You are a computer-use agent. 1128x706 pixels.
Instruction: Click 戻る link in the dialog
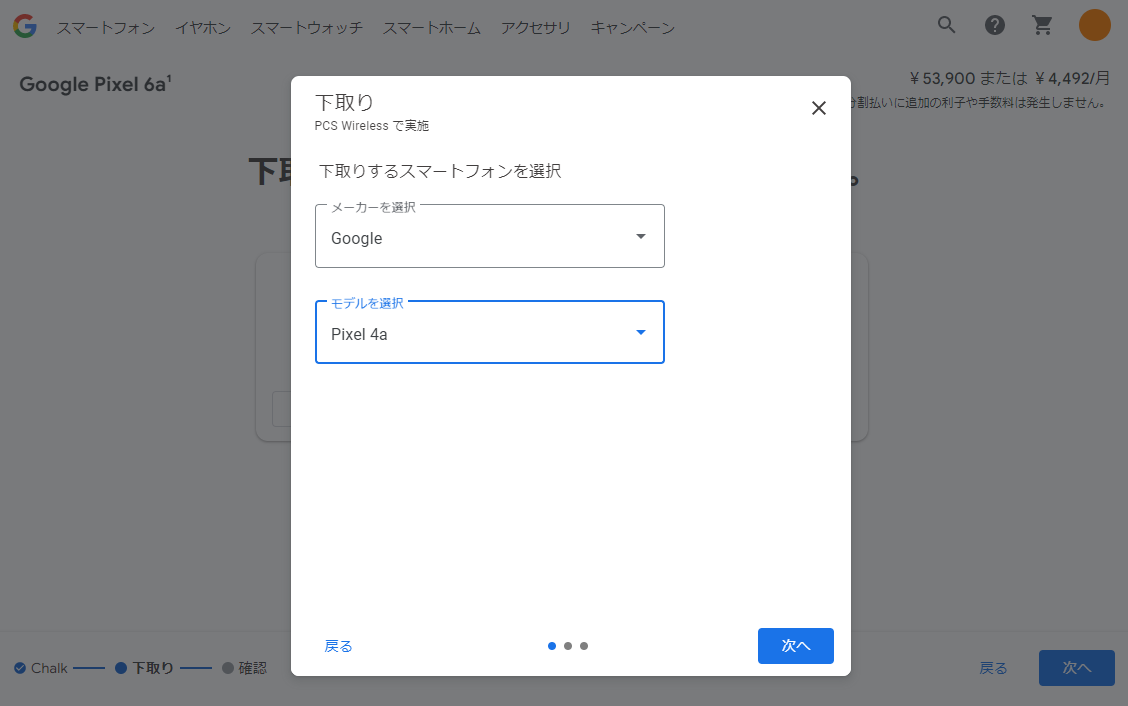(338, 646)
